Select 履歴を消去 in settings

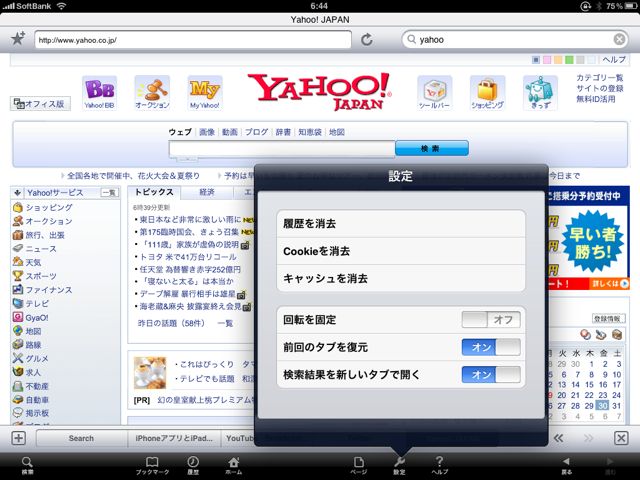click(x=401, y=224)
